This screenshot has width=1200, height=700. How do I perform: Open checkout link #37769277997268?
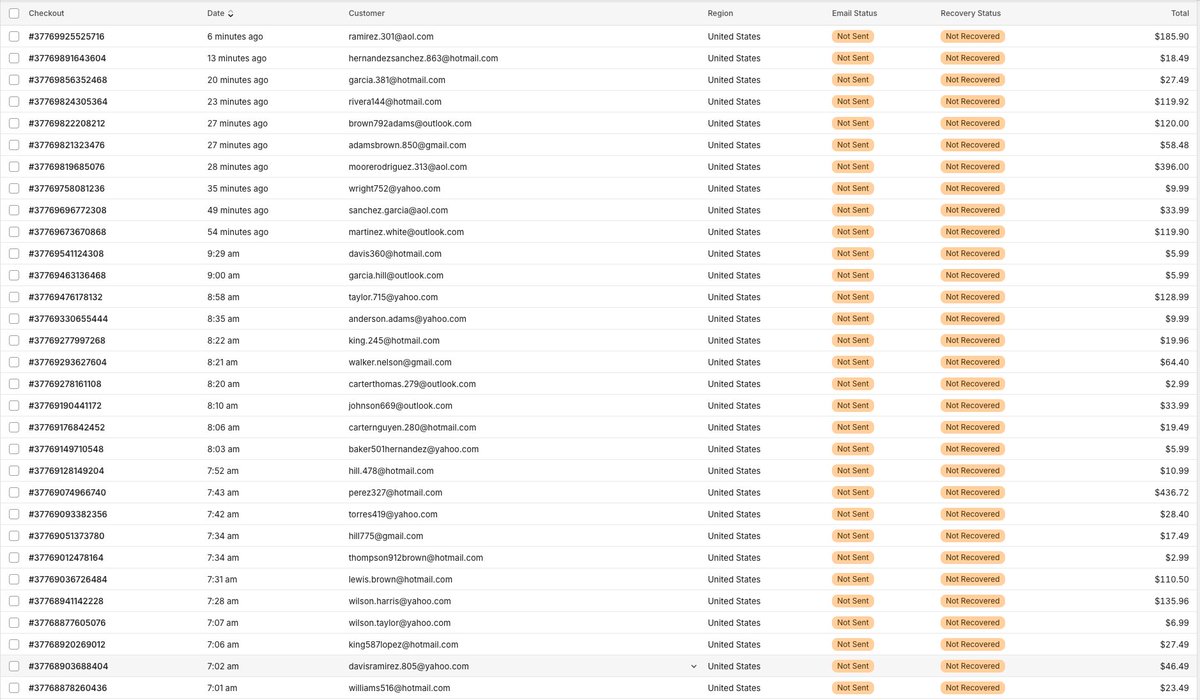[67, 340]
